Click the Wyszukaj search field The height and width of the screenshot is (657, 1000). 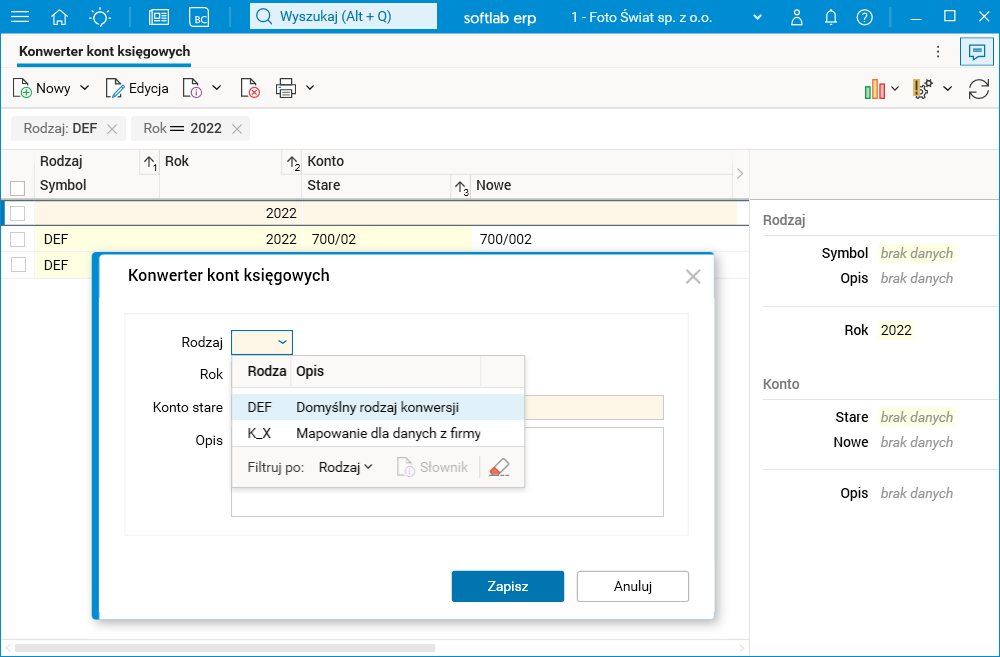tap(343, 17)
